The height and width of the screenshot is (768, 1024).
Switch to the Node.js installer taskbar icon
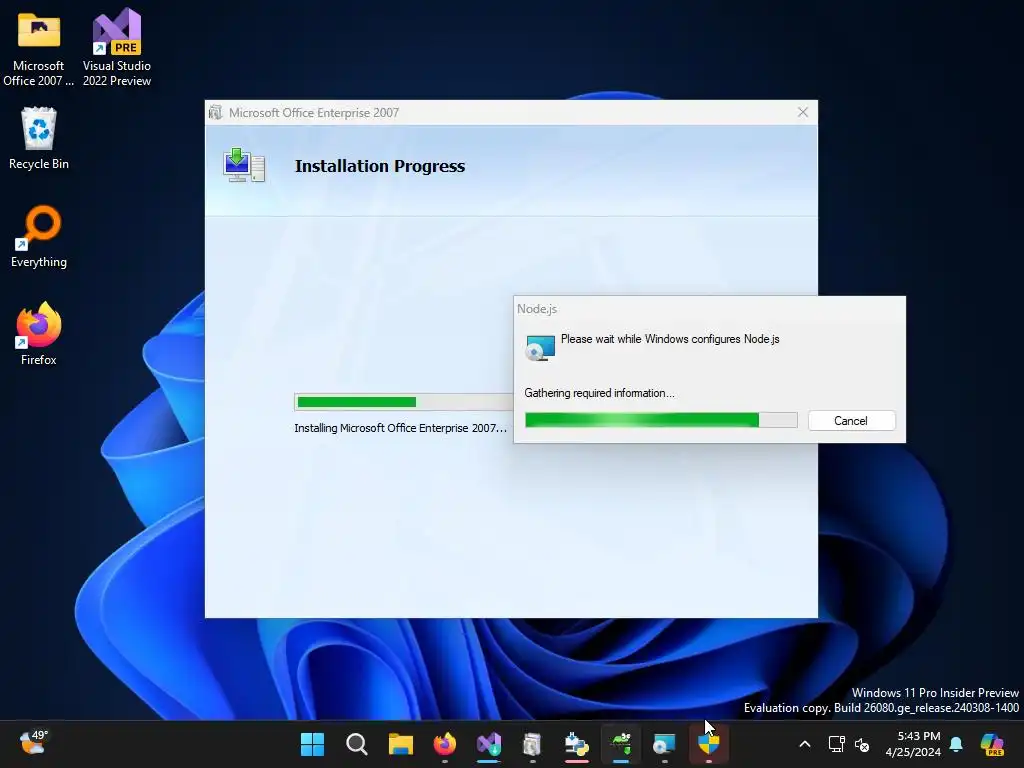coord(620,744)
